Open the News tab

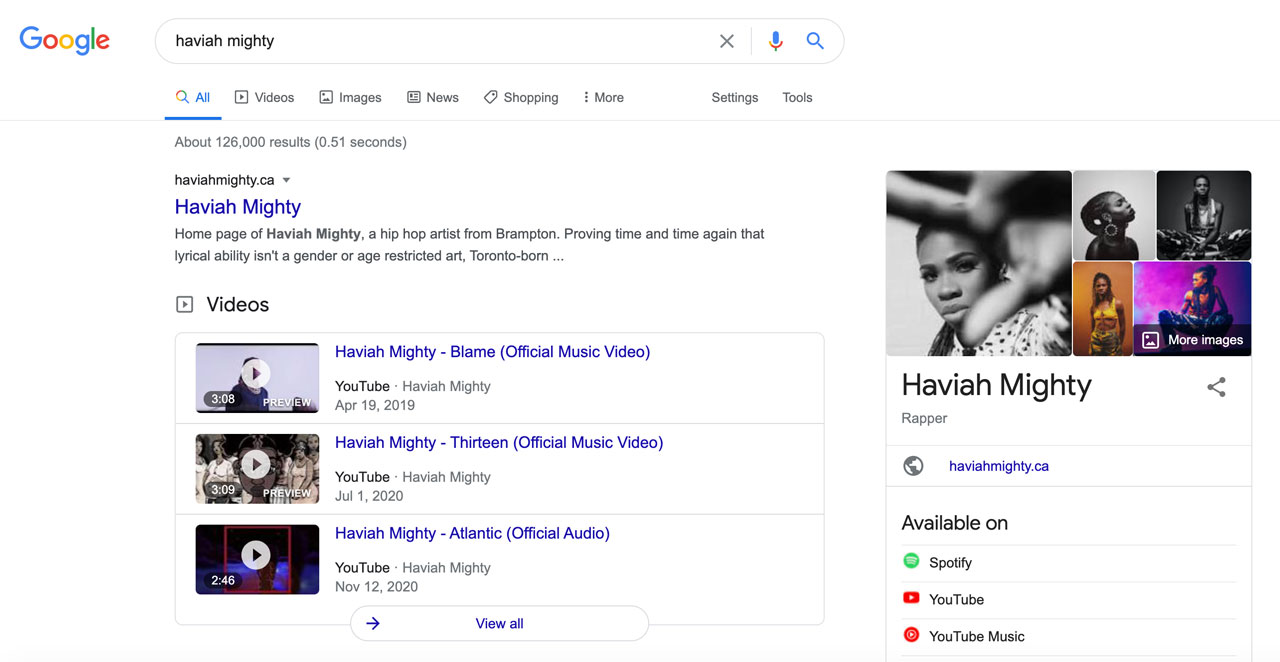433,97
